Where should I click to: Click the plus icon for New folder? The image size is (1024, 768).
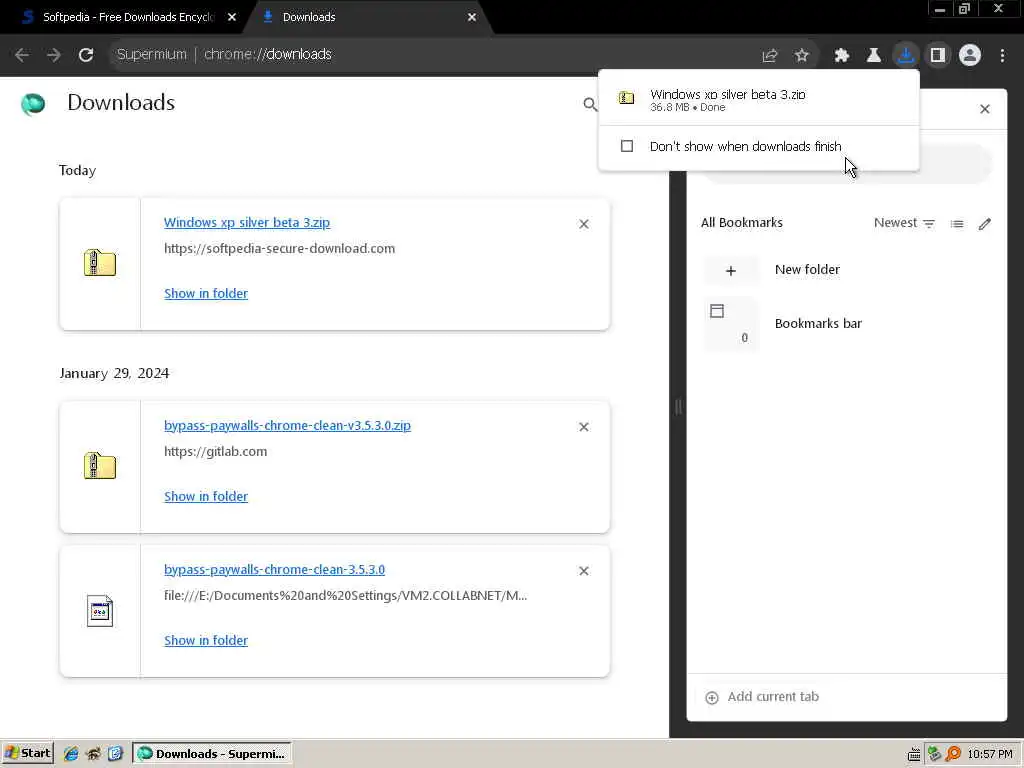[x=731, y=270]
